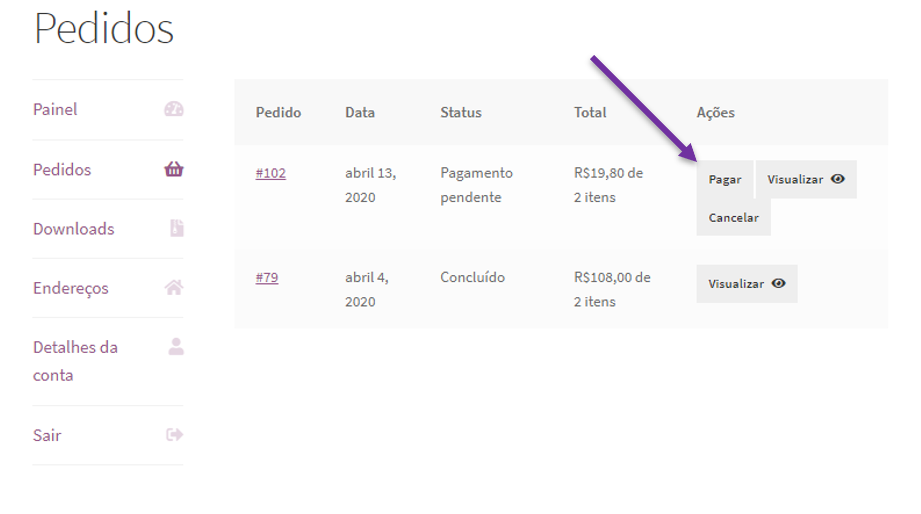Click the Pedidos shopping basket icon
Screen dimensions: 921x514
tap(174, 169)
